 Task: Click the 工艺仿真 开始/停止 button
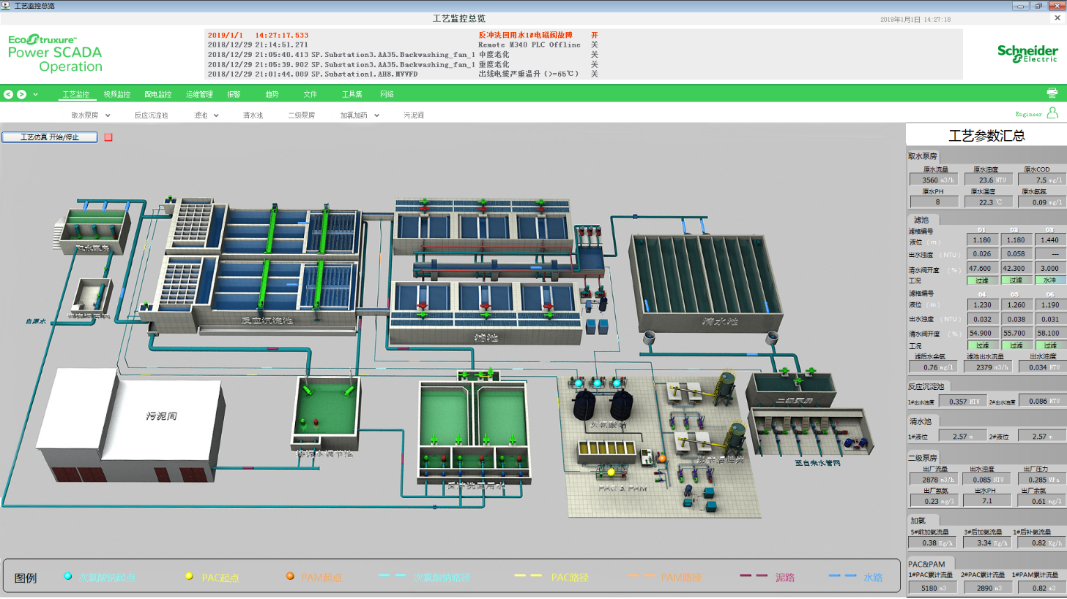[50, 137]
